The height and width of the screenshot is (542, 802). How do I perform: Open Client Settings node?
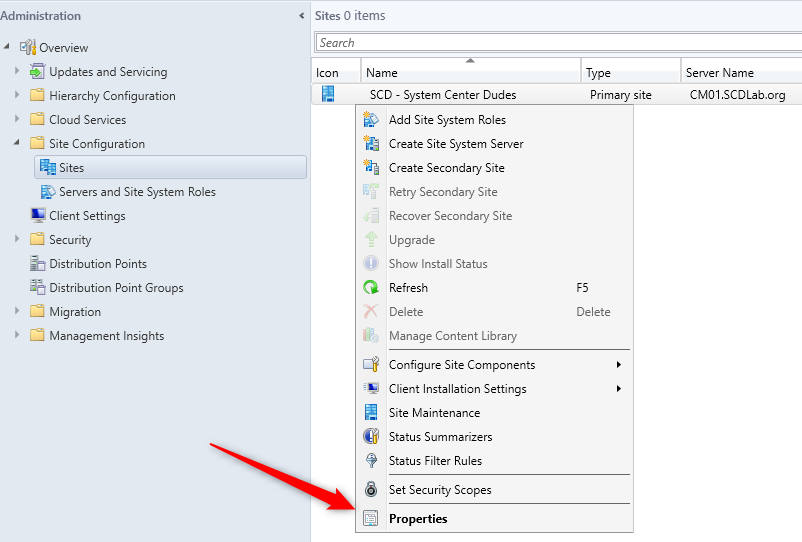87,216
